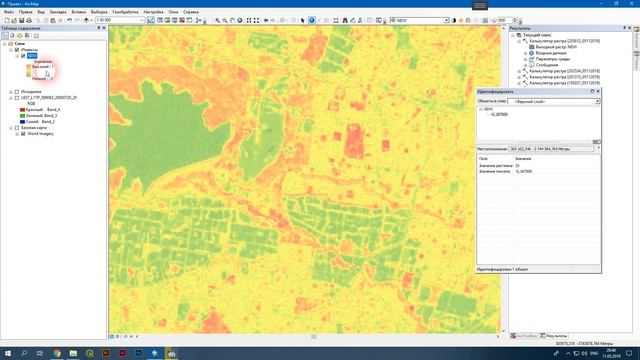Enable the Базовая карта group checkbox
Viewport: 640px width, 360px height.
[x=17, y=128]
